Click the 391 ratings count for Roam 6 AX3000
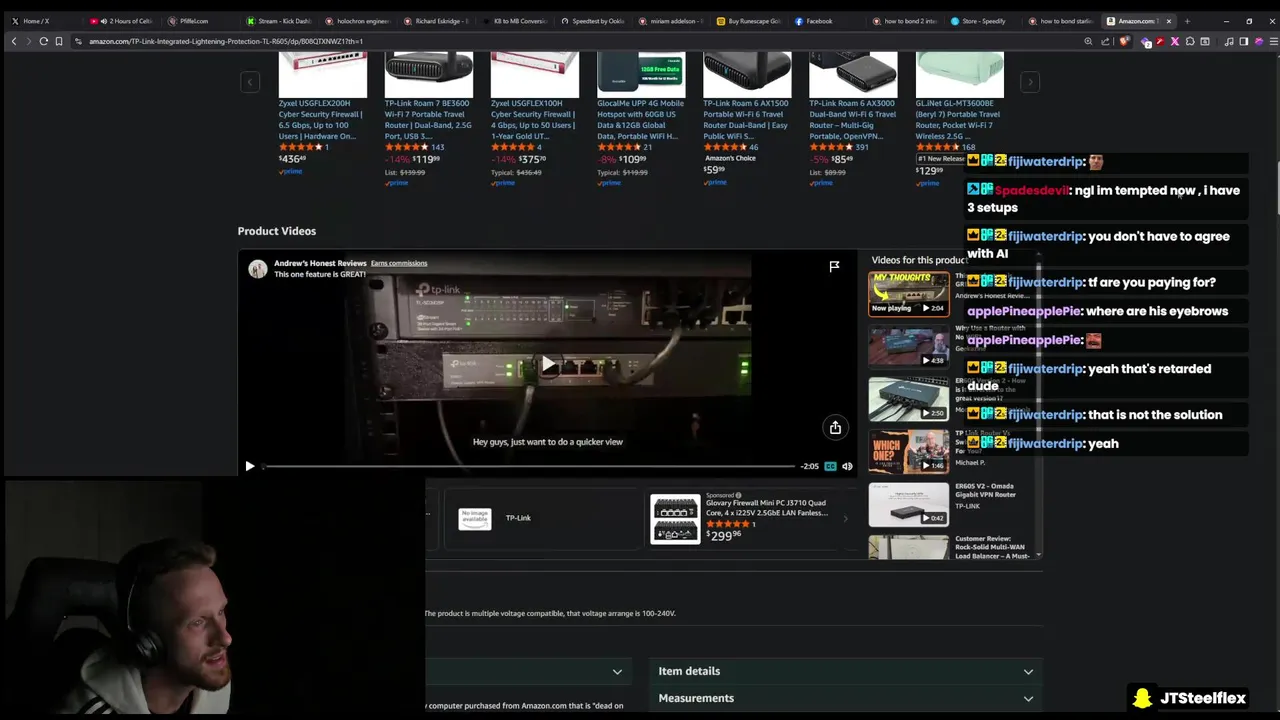The width and height of the screenshot is (1280, 720). pos(861,147)
